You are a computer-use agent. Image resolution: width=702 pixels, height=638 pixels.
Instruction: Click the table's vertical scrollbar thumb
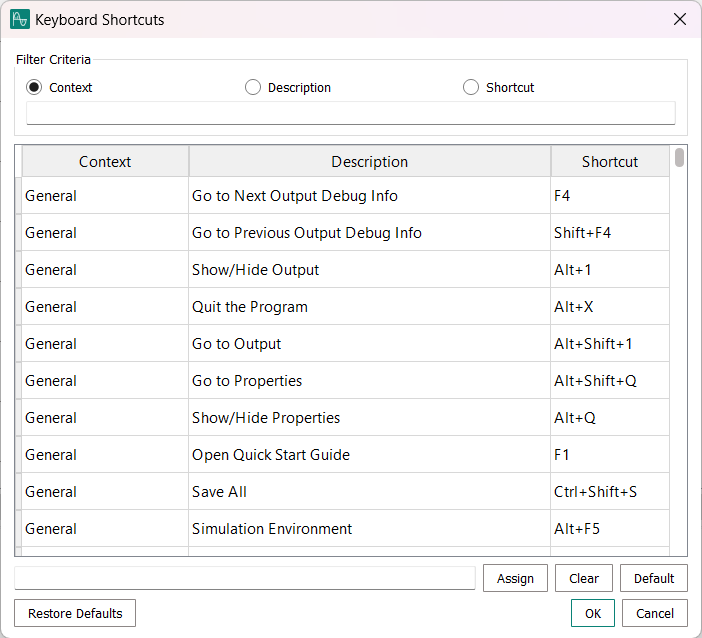[679, 158]
